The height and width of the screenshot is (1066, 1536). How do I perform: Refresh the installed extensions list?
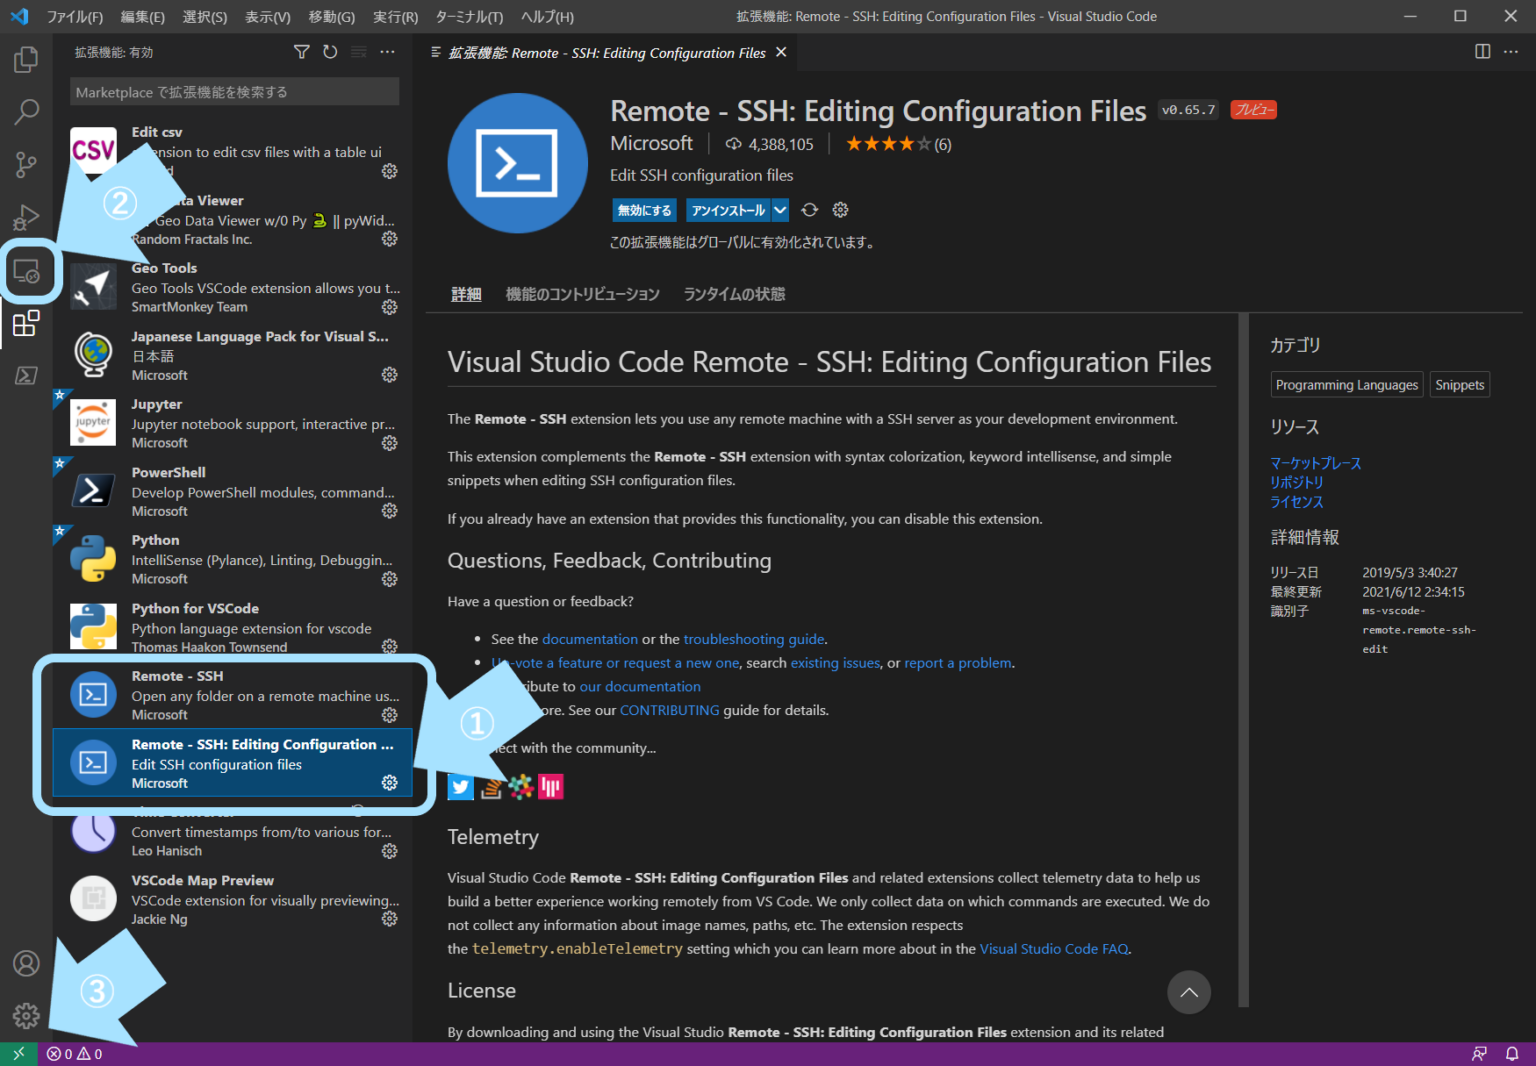click(x=330, y=52)
